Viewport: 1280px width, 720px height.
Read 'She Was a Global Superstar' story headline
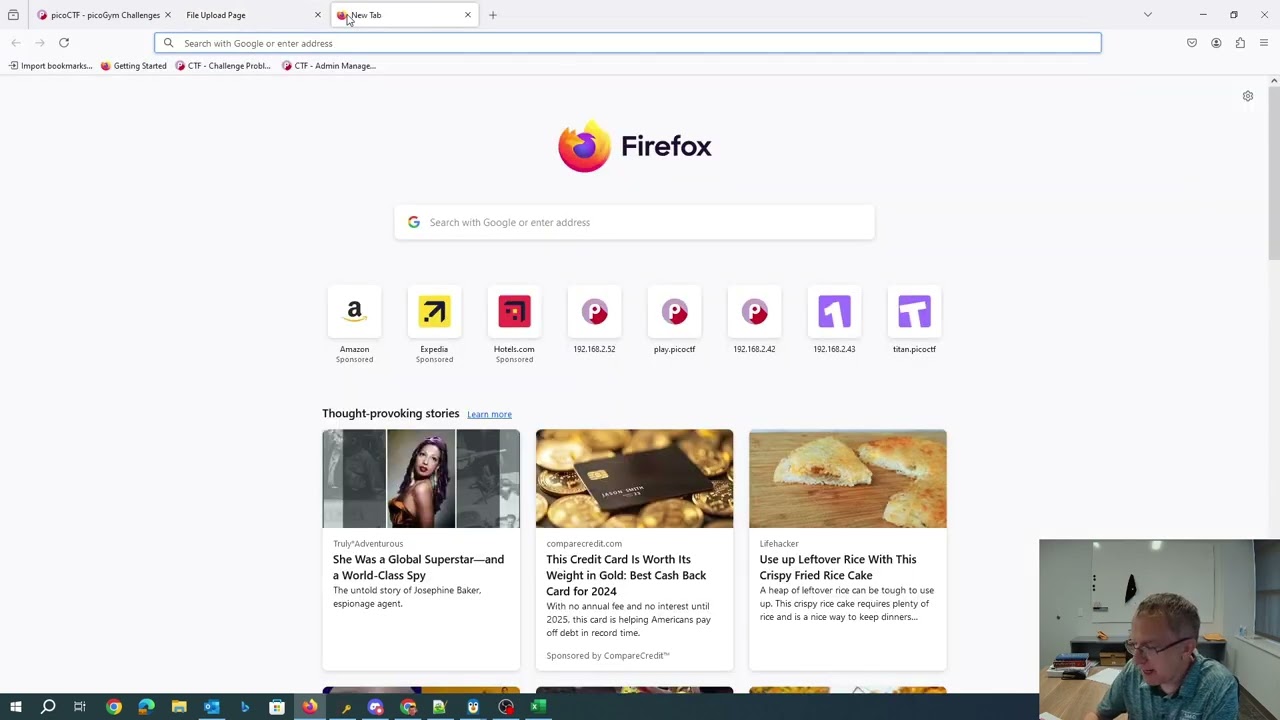[418, 567]
